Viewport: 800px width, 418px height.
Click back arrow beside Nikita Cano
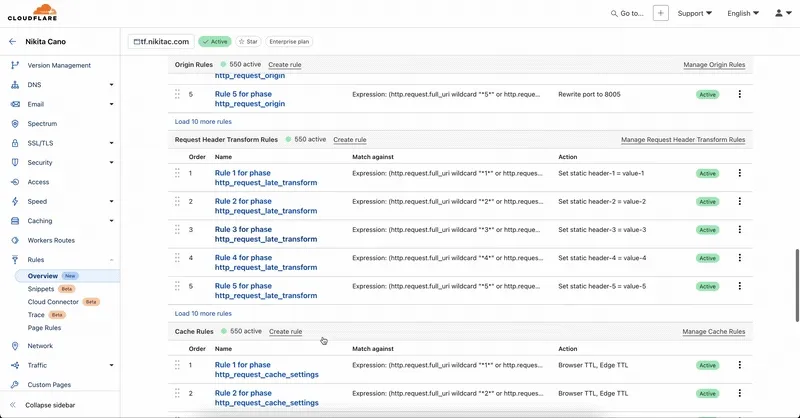point(13,42)
